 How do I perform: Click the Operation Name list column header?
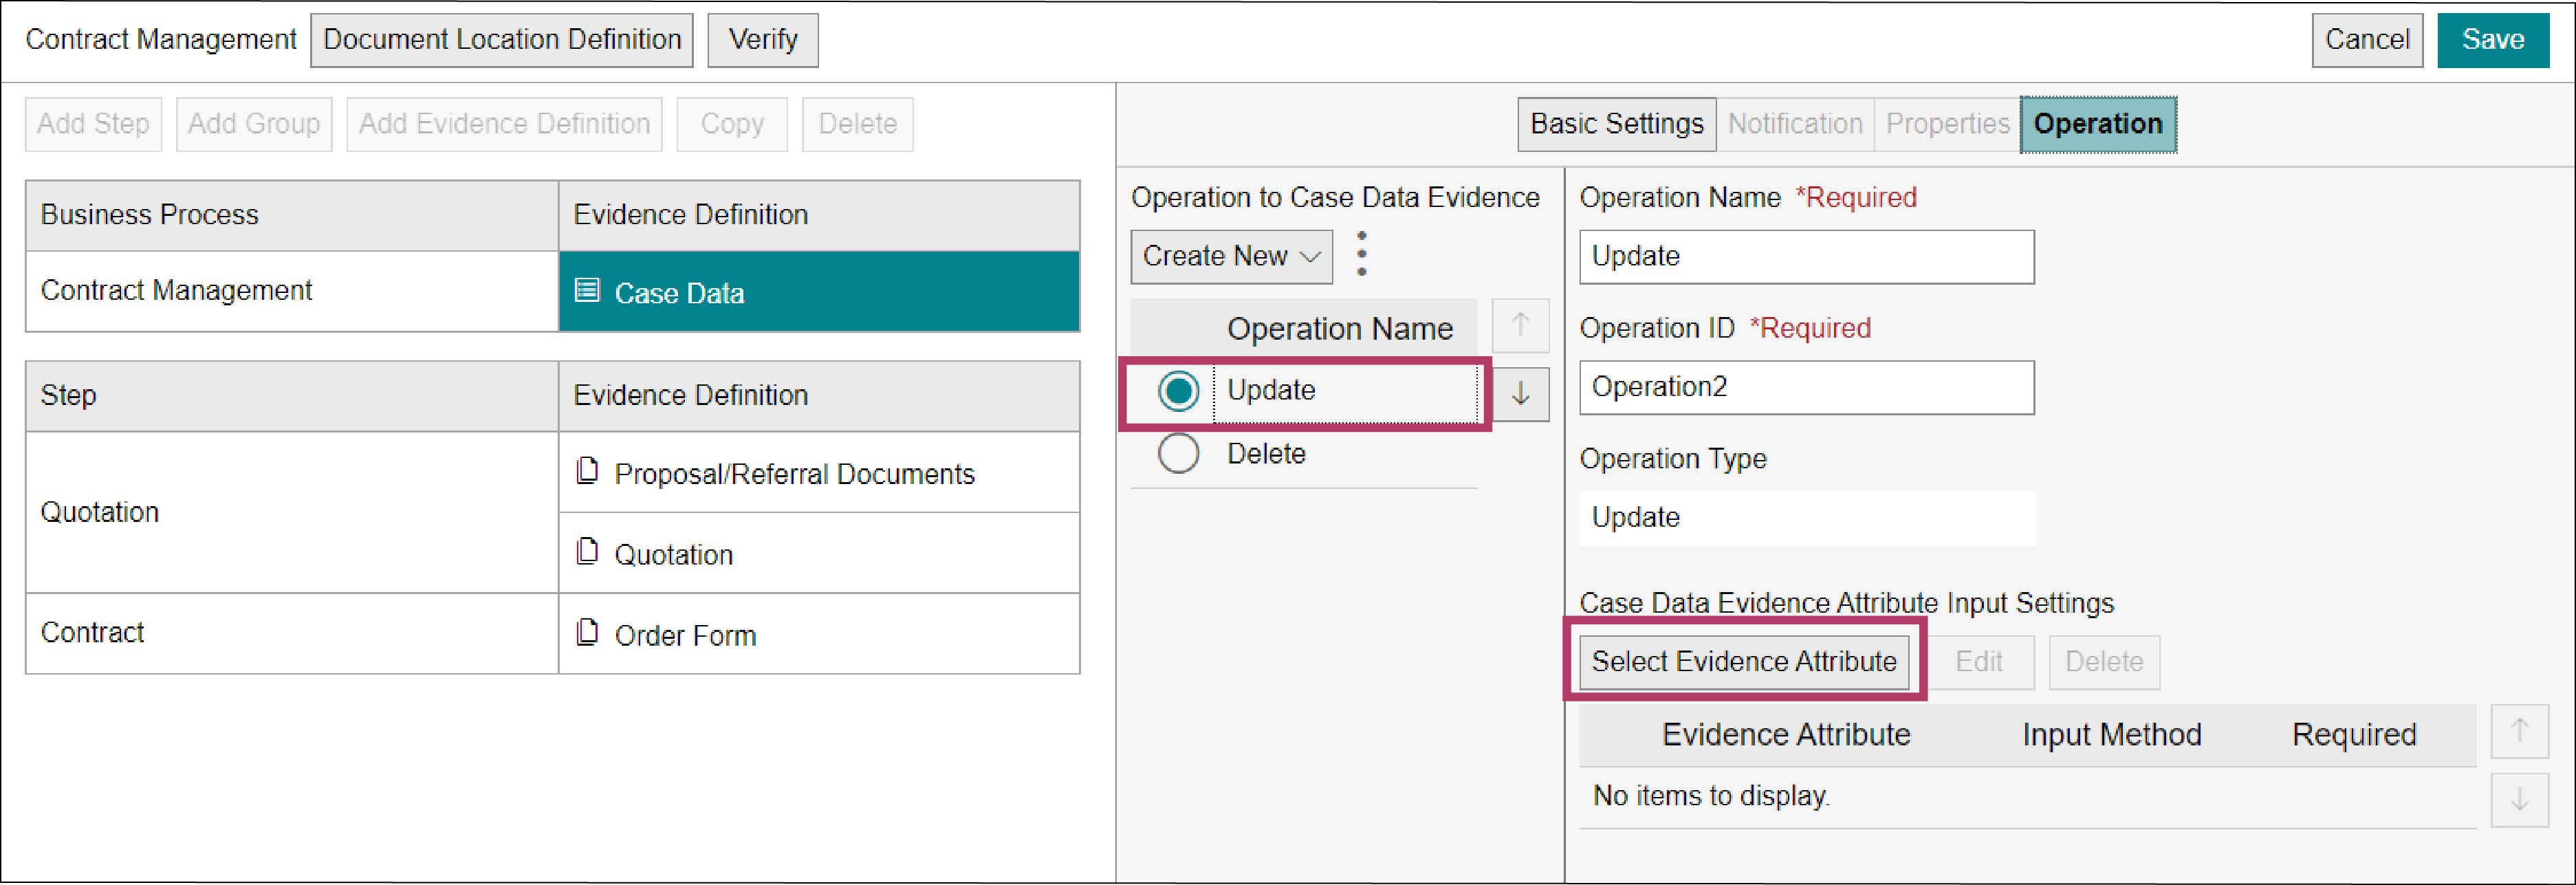1339,329
